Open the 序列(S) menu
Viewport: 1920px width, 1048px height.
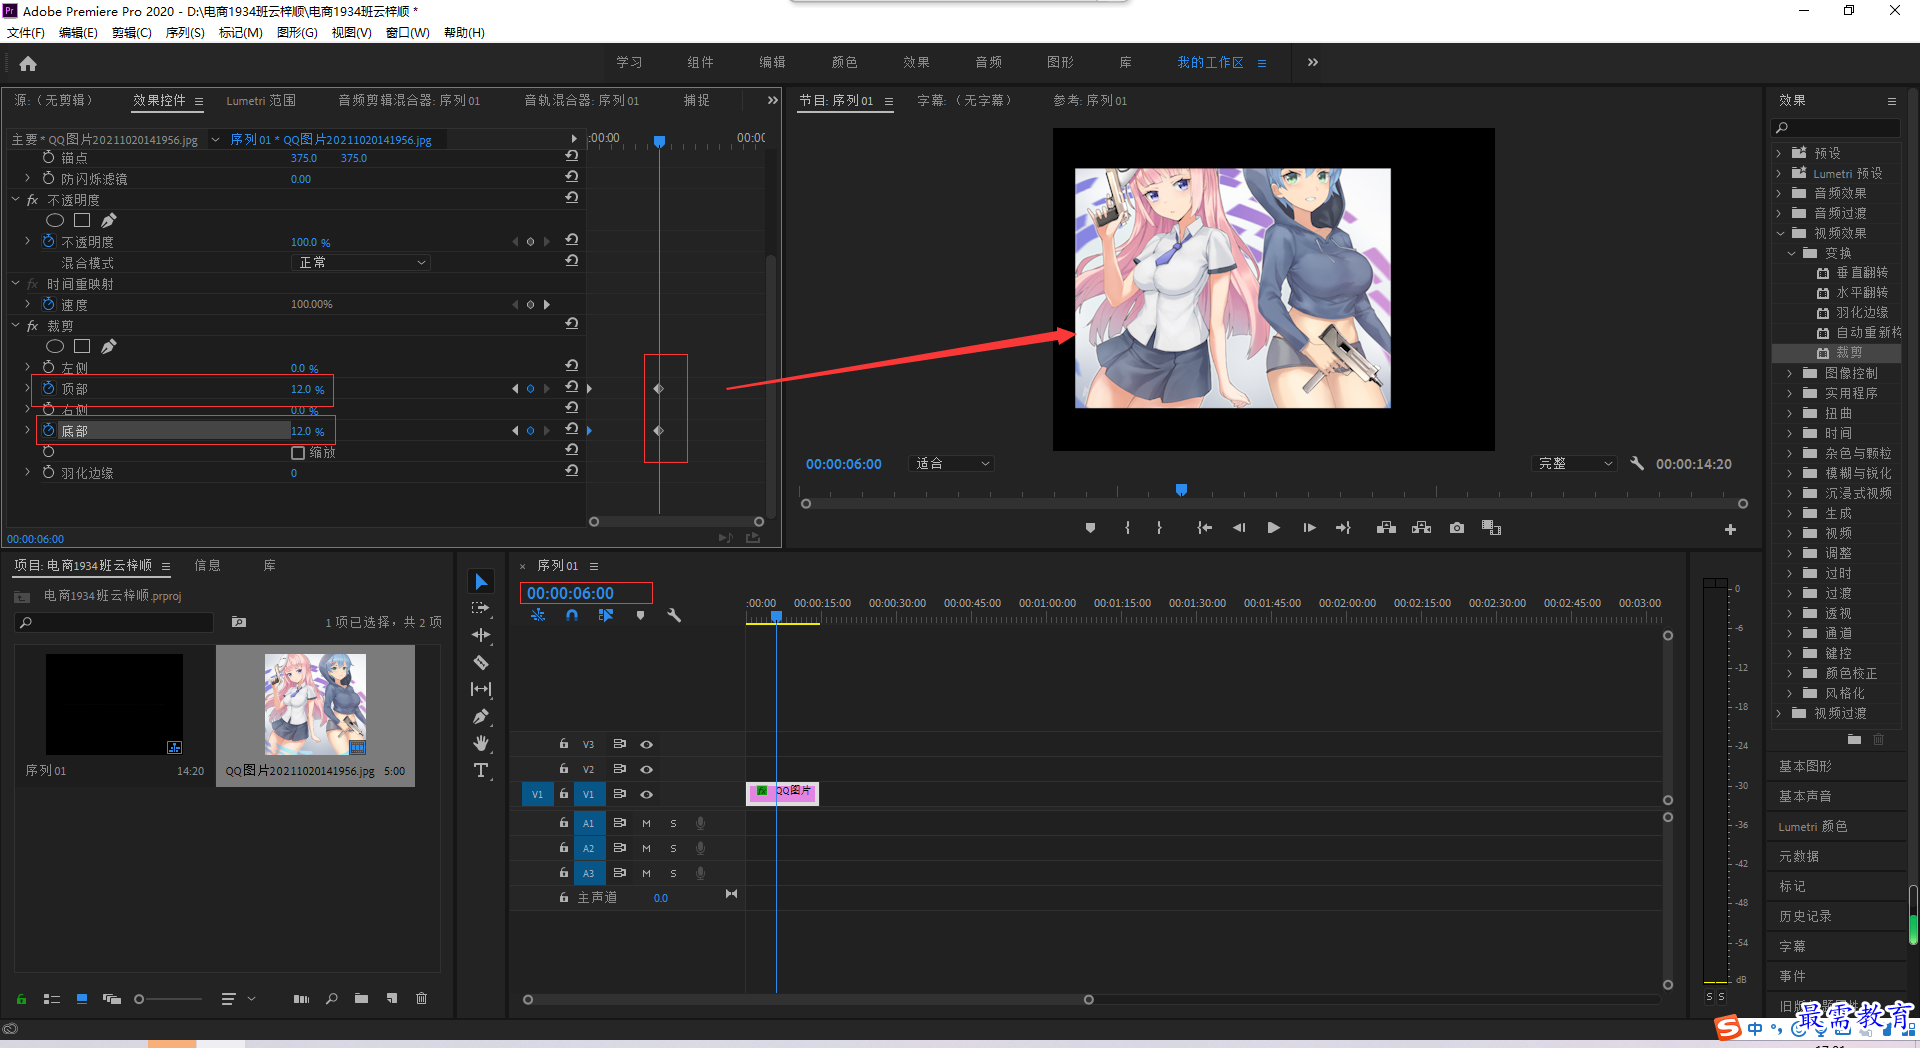click(185, 33)
